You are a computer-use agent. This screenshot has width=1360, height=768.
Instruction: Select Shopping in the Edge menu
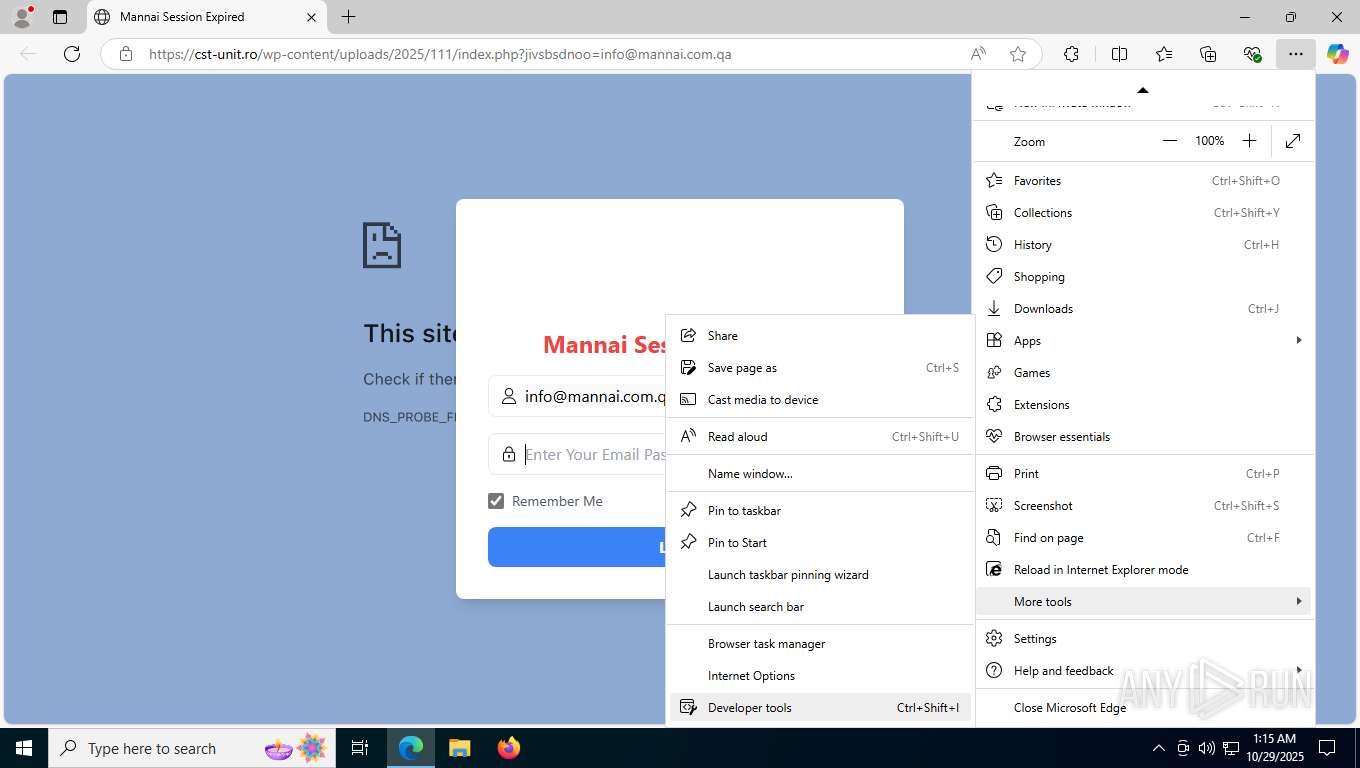click(1143, 277)
